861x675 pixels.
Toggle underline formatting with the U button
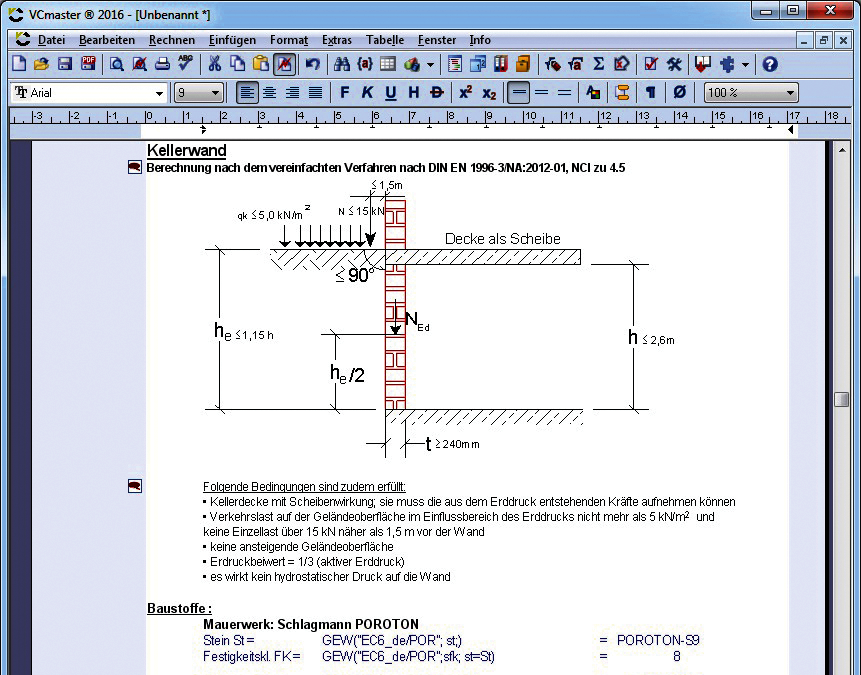tap(390, 93)
